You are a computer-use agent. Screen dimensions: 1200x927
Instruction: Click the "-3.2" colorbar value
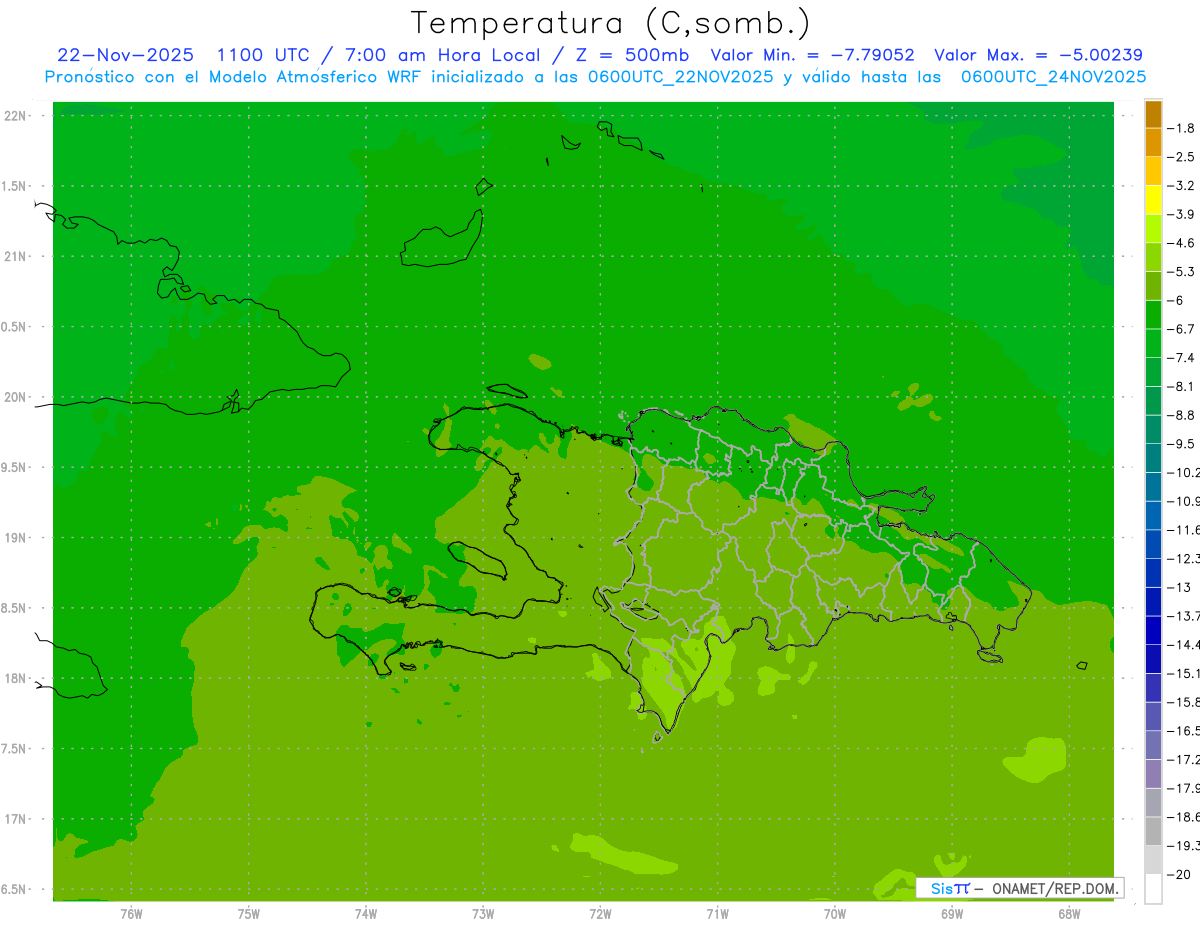point(1182,186)
